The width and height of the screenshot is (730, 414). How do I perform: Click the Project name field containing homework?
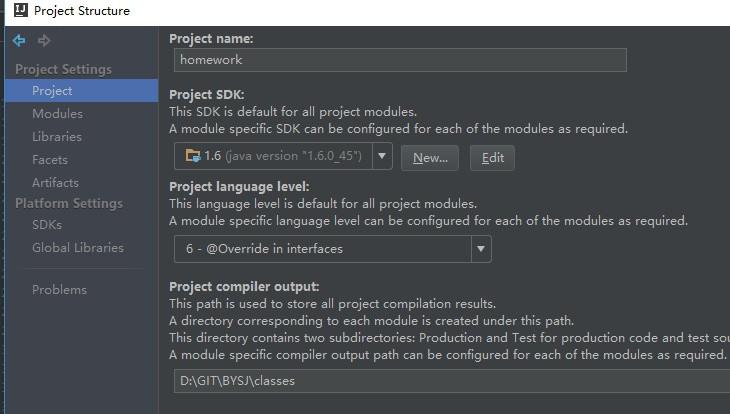point(400,60)
